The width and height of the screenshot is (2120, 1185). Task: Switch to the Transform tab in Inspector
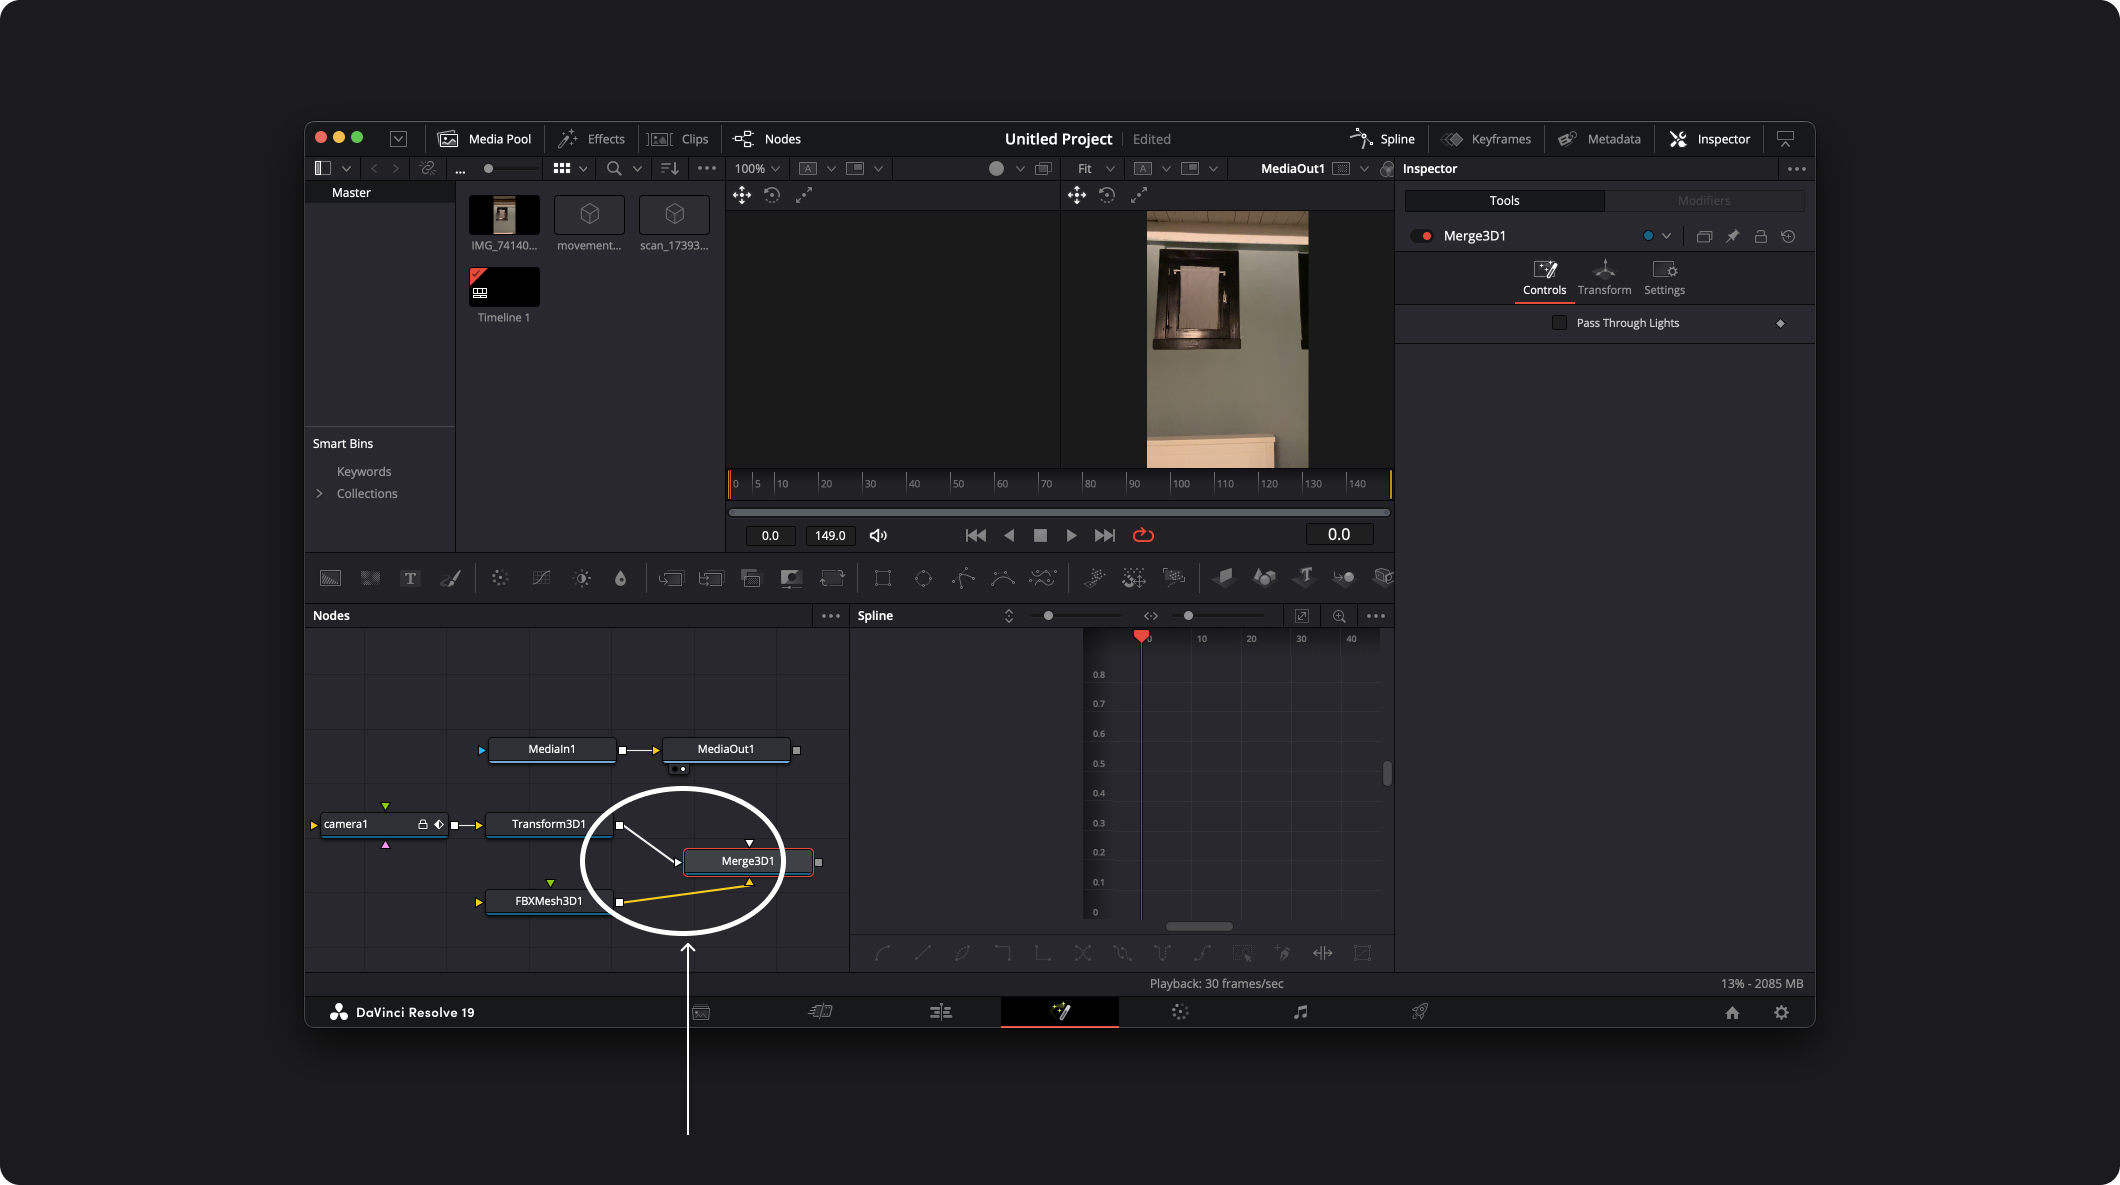[1604, 278]
